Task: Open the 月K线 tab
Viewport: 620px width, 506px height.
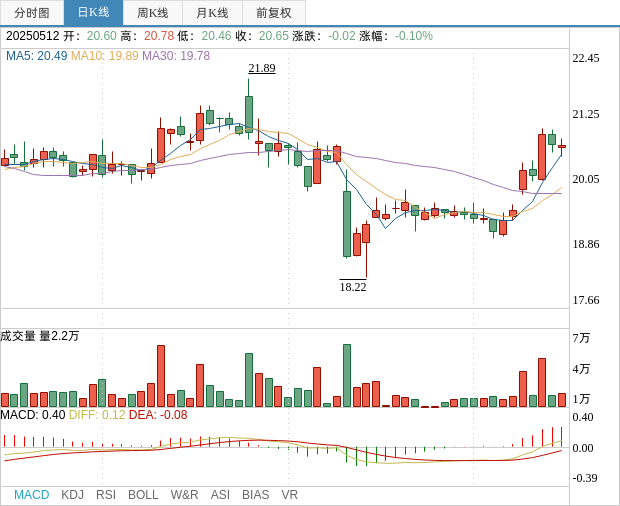Action: [x=212, y=13]
